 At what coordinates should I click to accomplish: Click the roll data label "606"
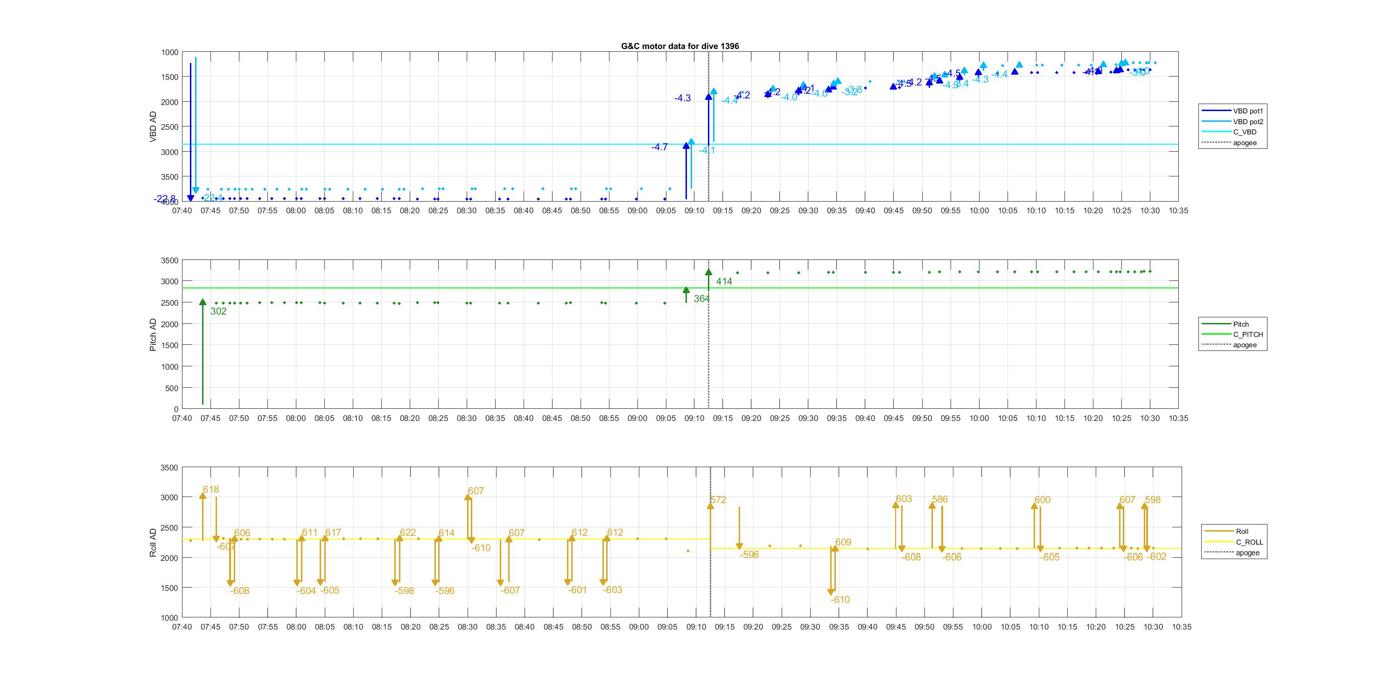click(x=242, y=533)
